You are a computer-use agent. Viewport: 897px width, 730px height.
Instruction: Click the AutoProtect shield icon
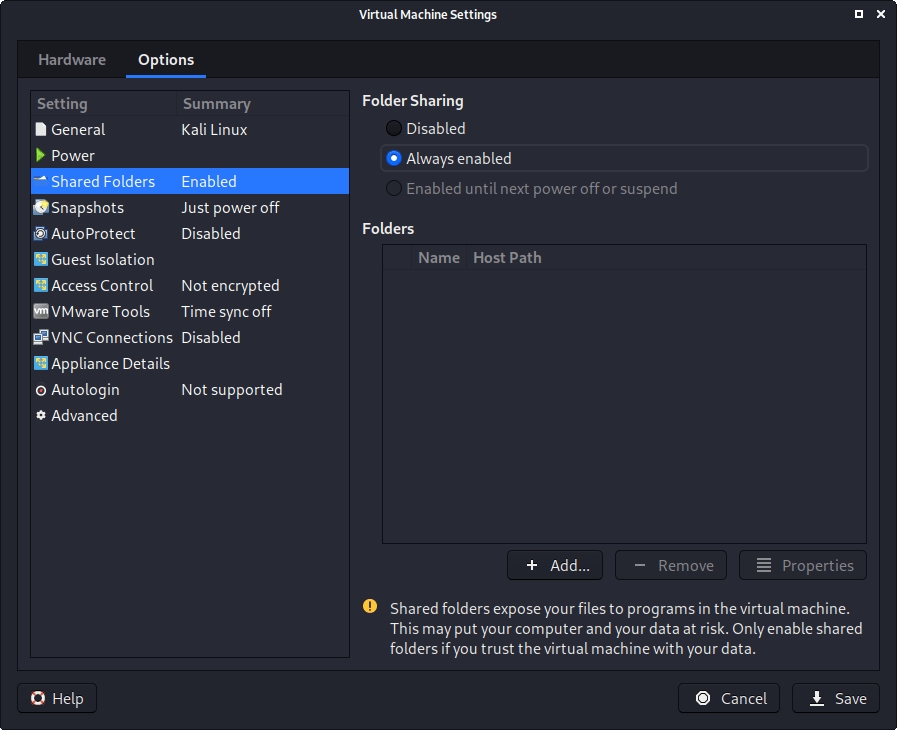coord(41,234)
